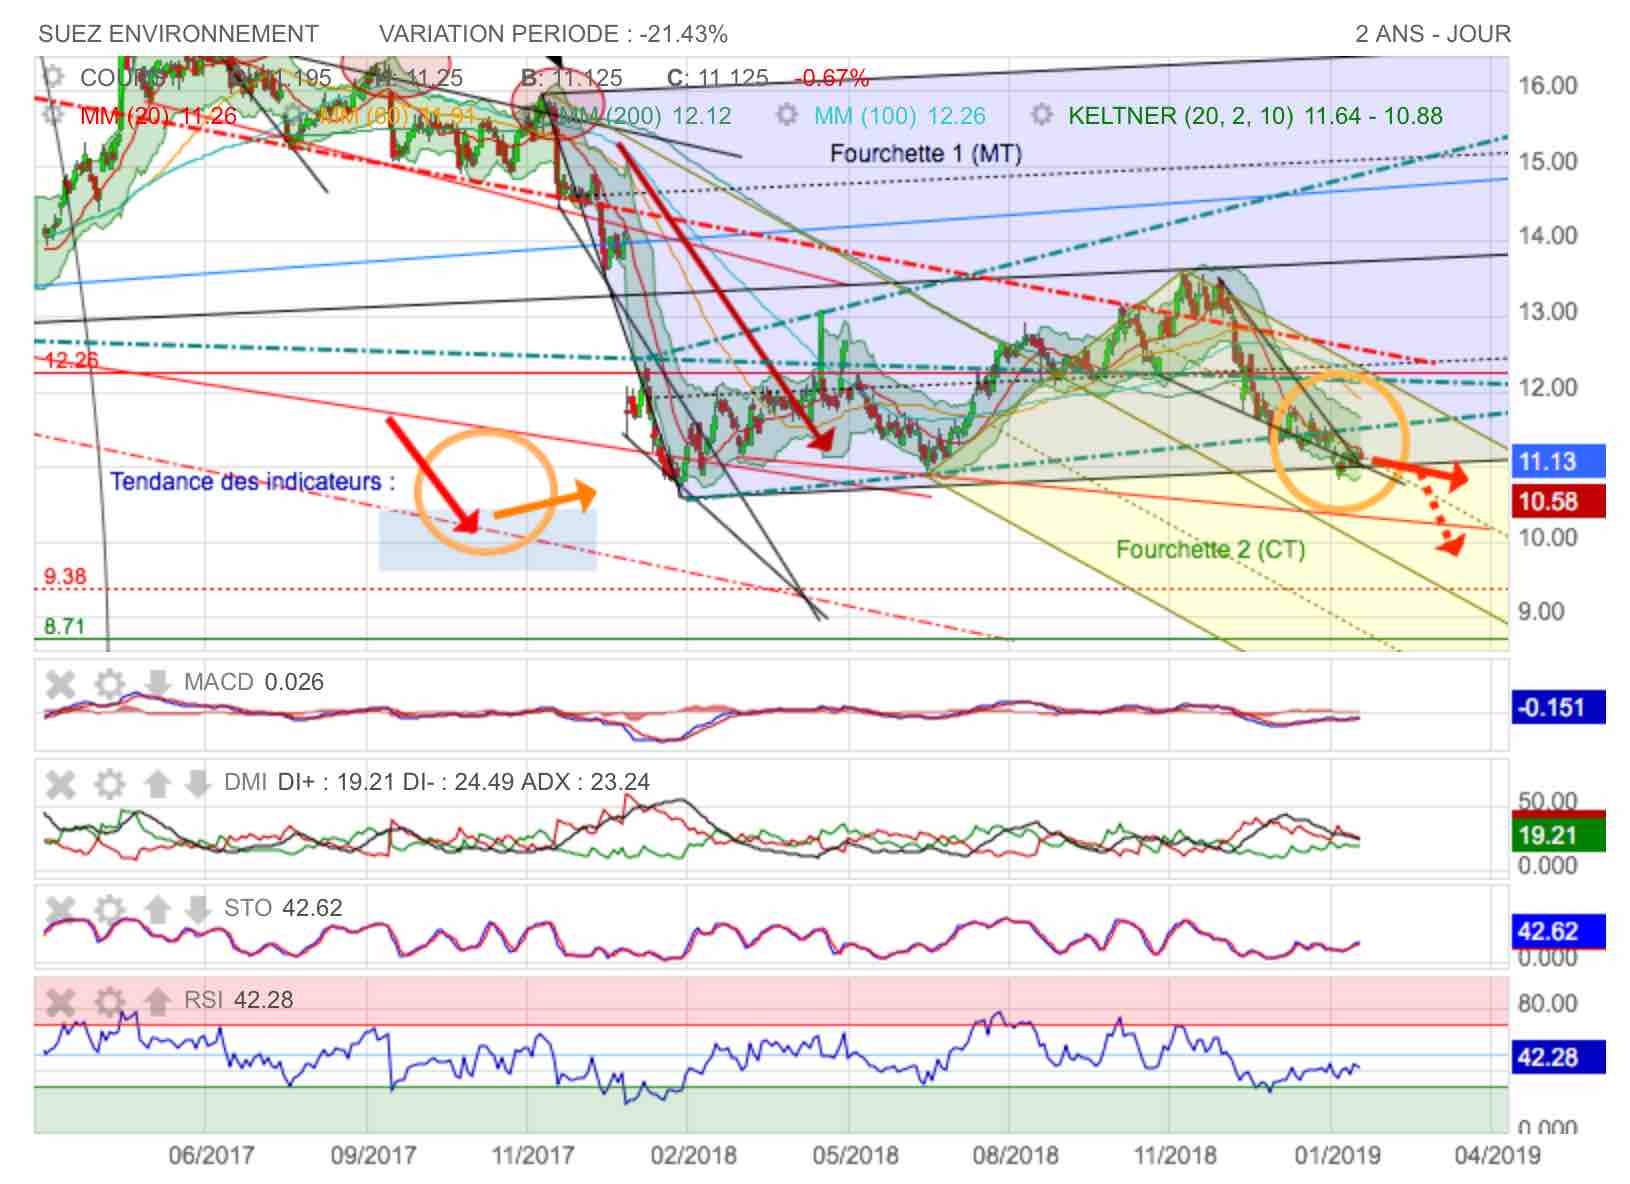Open the RSI indicator settings gear
The width and height of the screenshot is (1630, 1184).
(x=109, y=1001)
